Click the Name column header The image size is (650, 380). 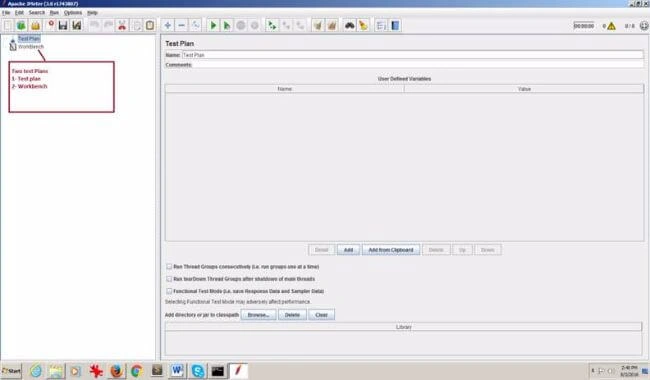click(284, 89)
